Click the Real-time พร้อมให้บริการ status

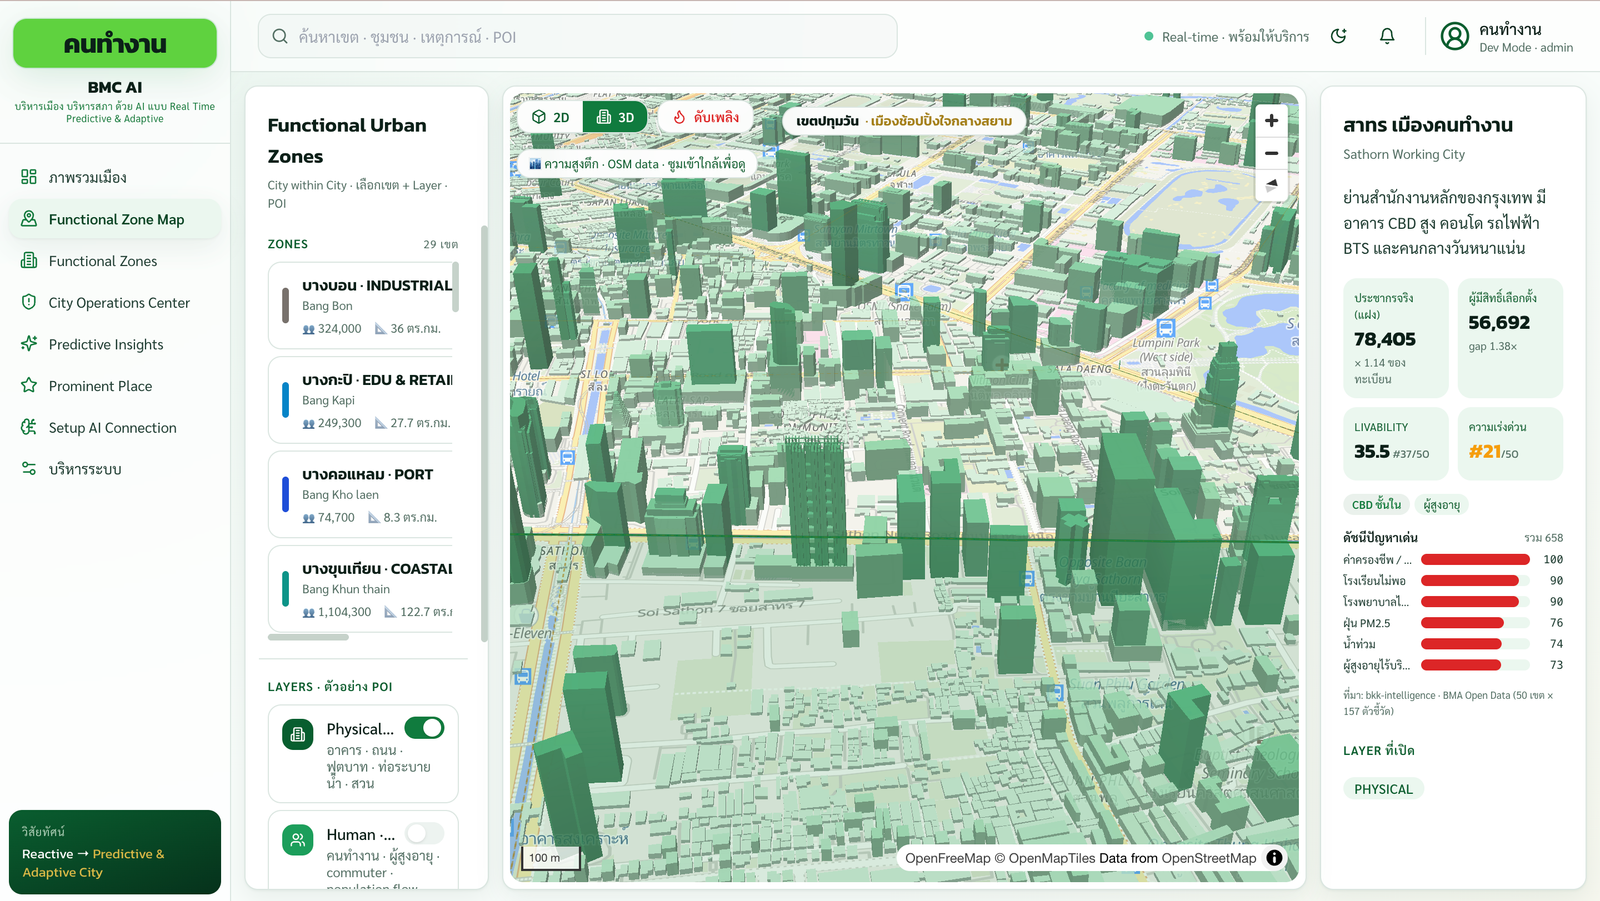pos(1227,37)
